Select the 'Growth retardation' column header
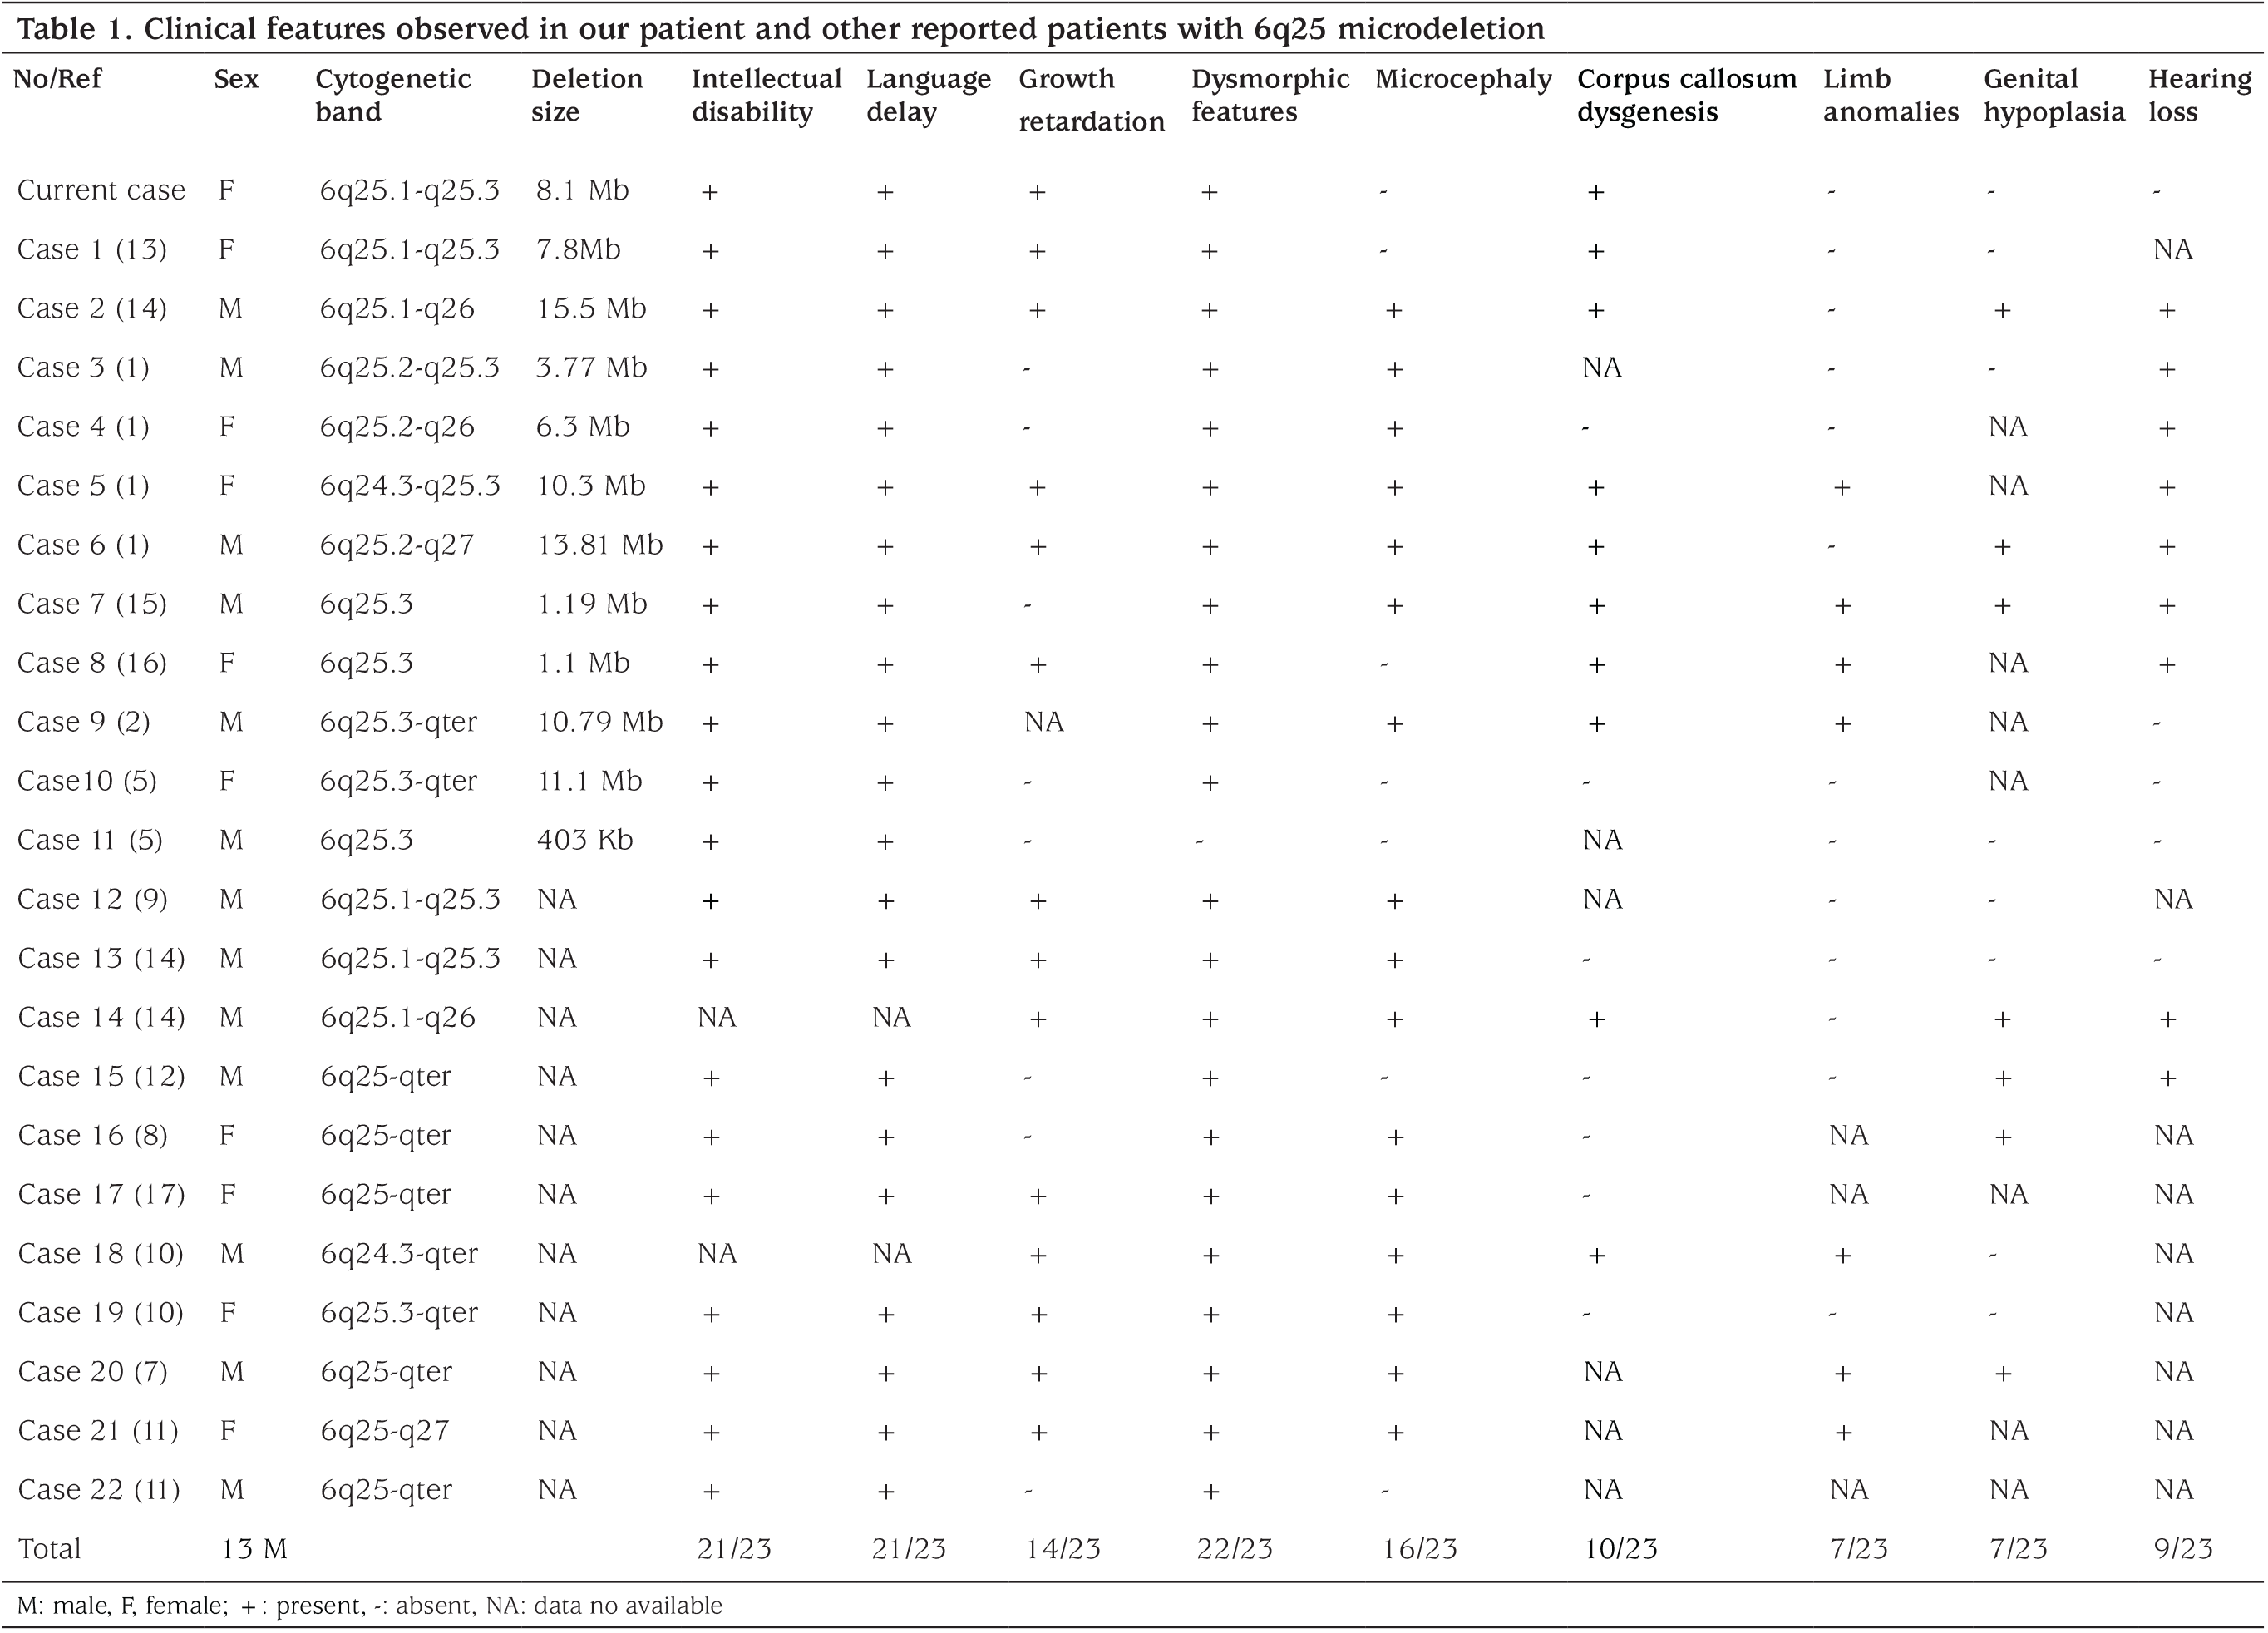The width and height of the screenshot is (2268, 1633). pyautogui.click(x=1091, y=100)
